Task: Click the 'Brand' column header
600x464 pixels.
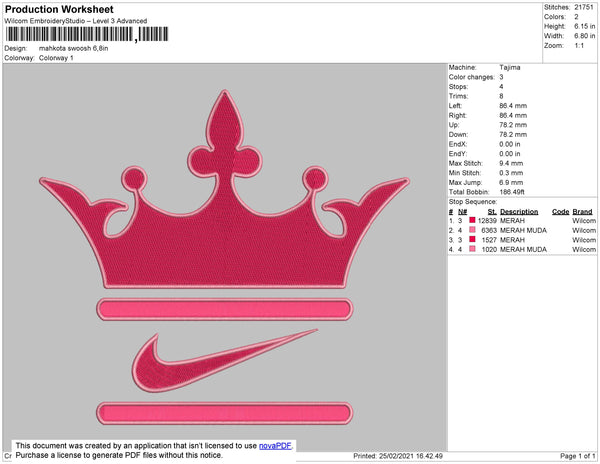Action: click(582, 212)
